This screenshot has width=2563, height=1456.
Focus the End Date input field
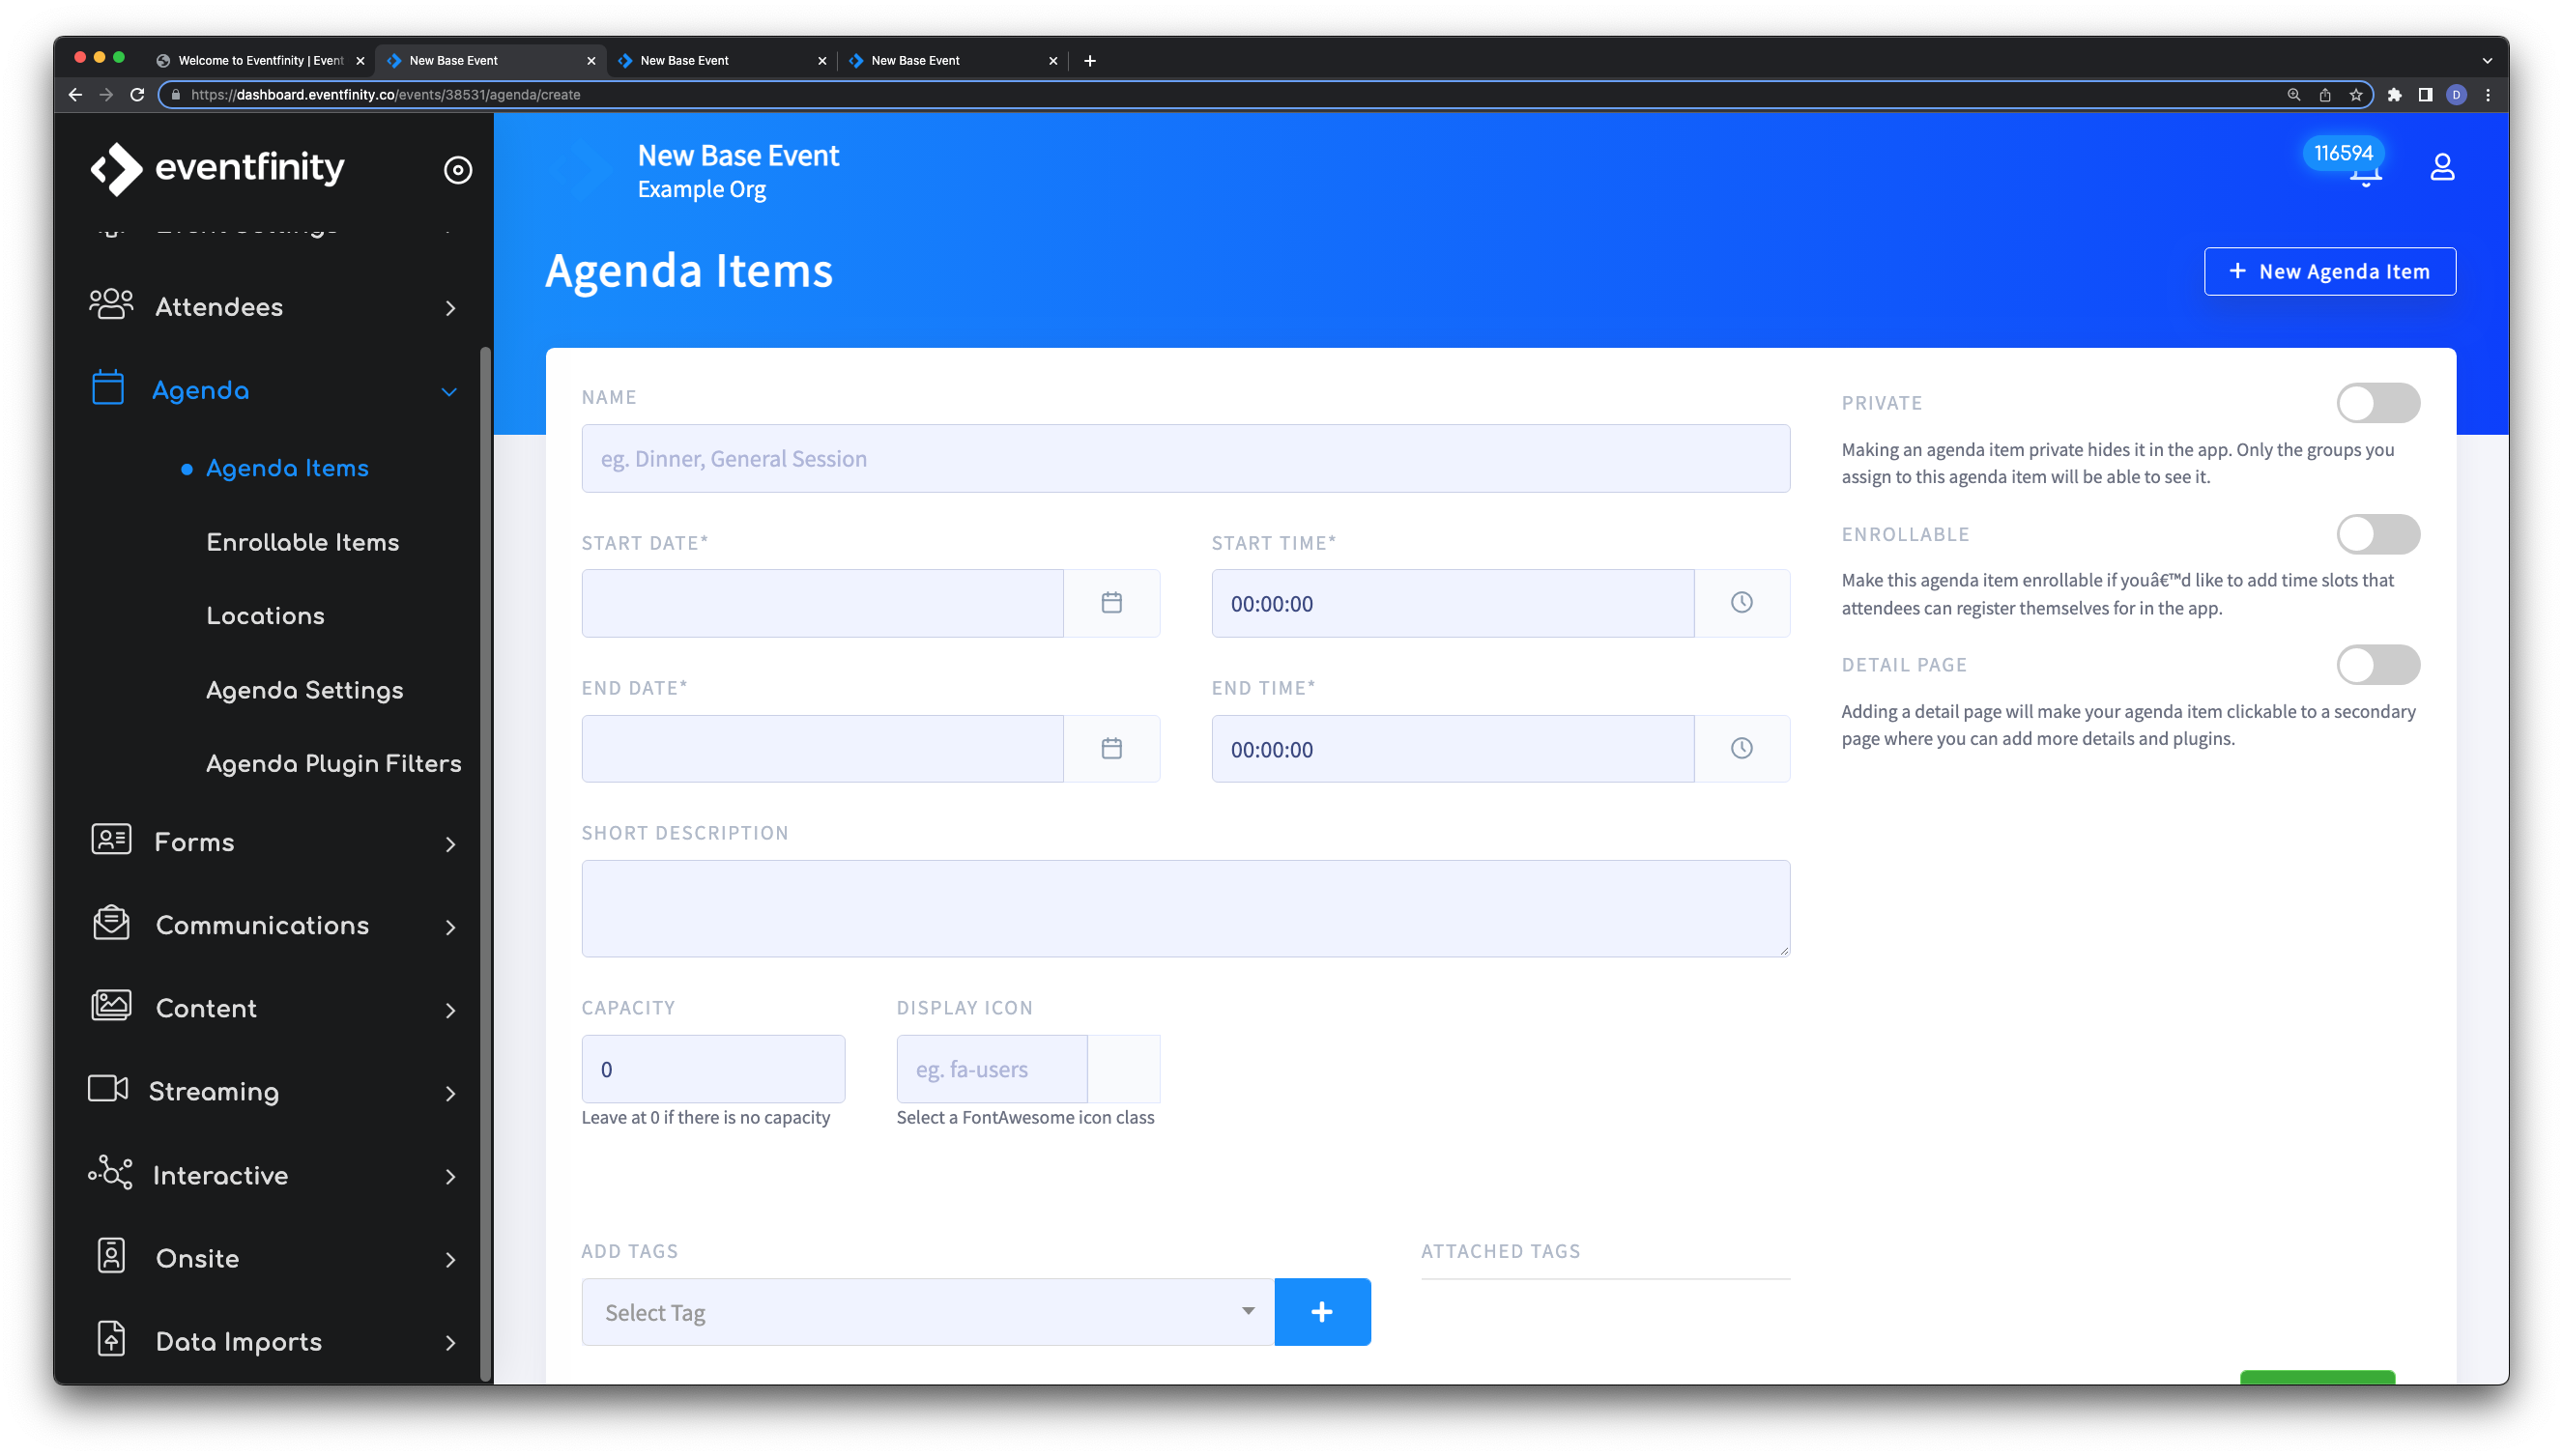pos(822,749)
